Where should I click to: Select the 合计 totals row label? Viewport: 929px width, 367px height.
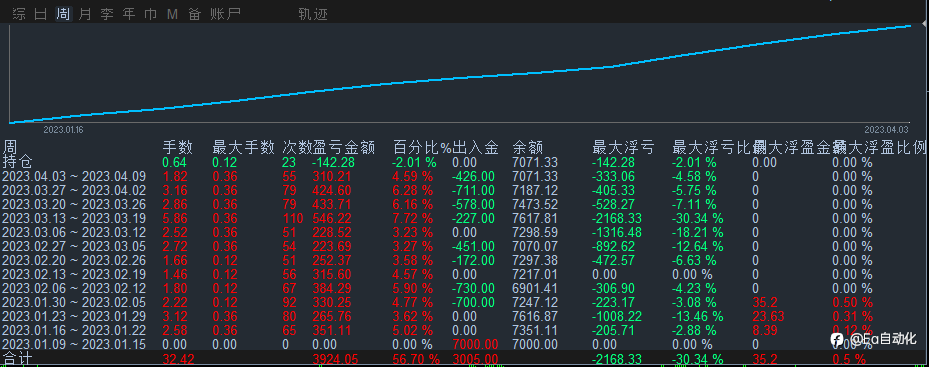pyautogui.click(x=17, y=359)
